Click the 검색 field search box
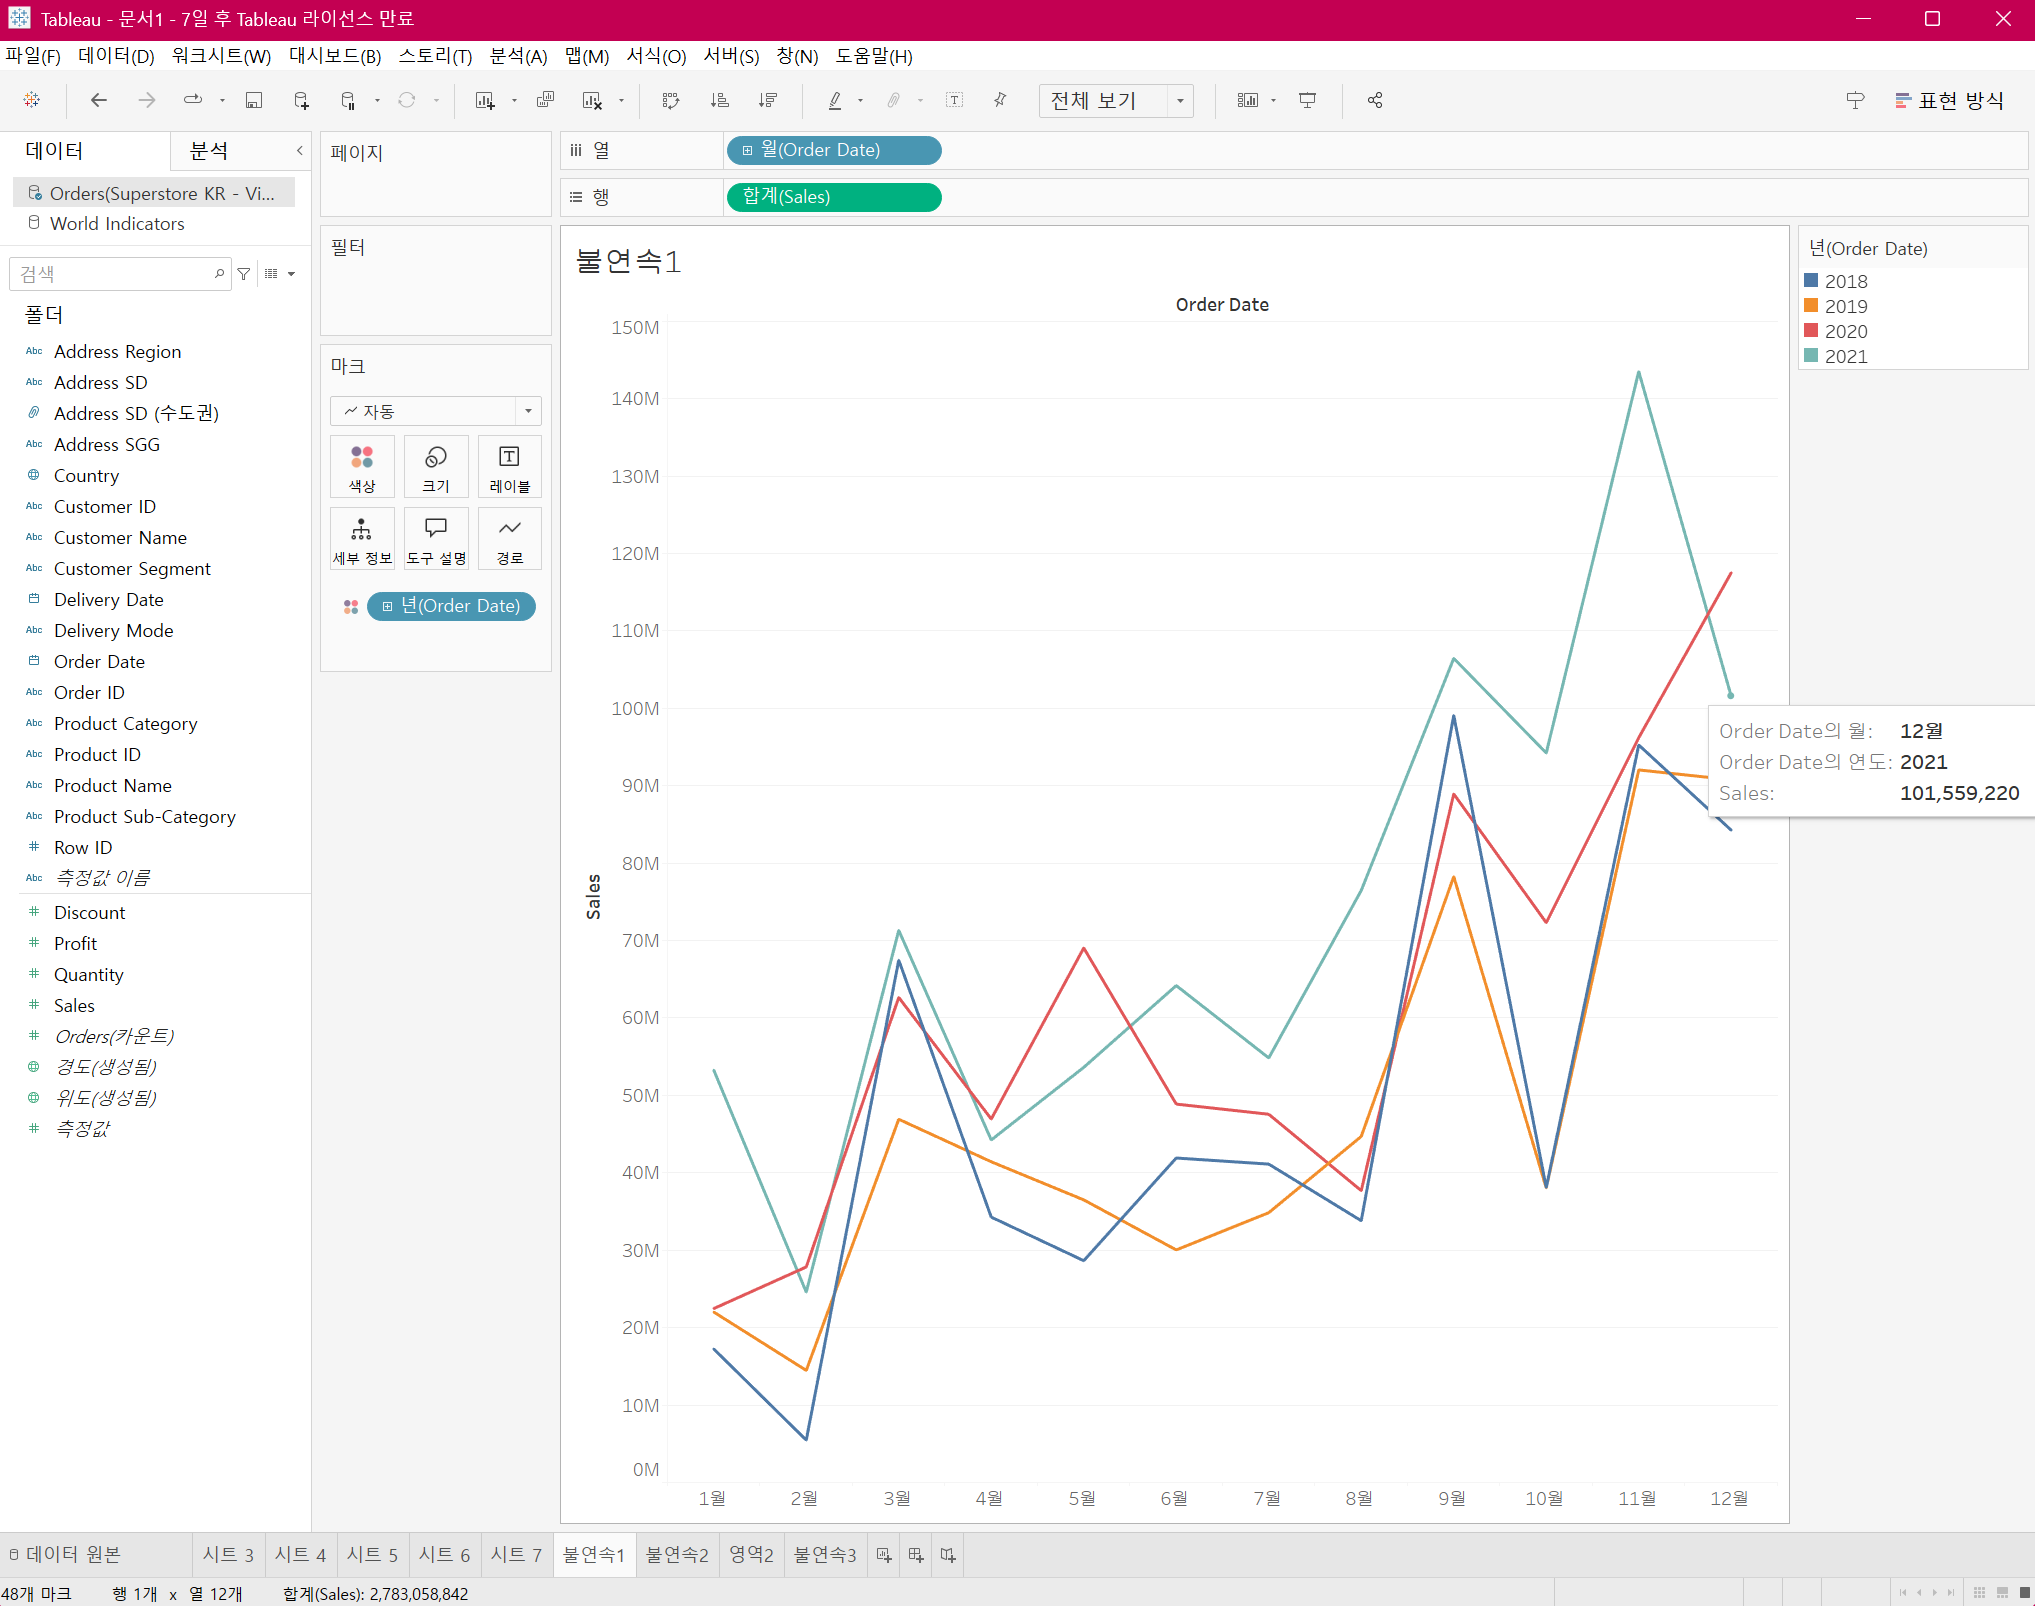This screenshot has height=1606, width=2035. coord(115,274)
